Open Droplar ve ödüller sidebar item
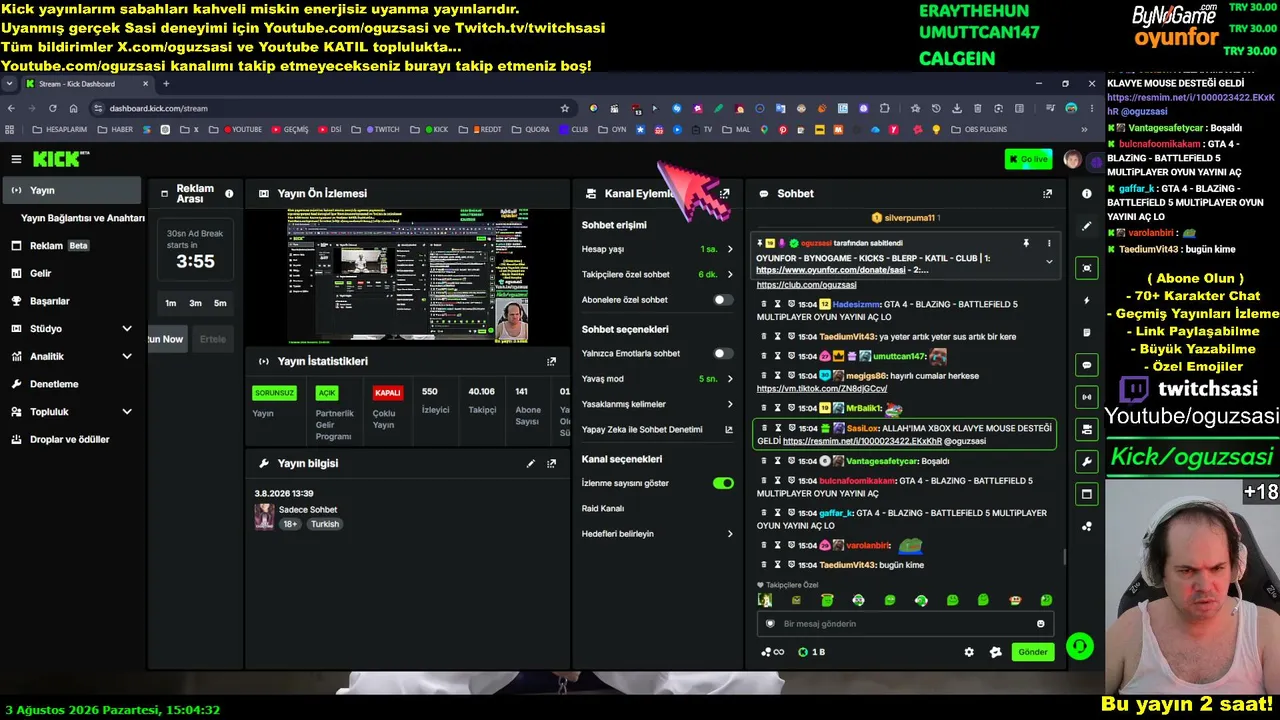The height and width of the screenshot is (720, 1280). pos(72,439)
